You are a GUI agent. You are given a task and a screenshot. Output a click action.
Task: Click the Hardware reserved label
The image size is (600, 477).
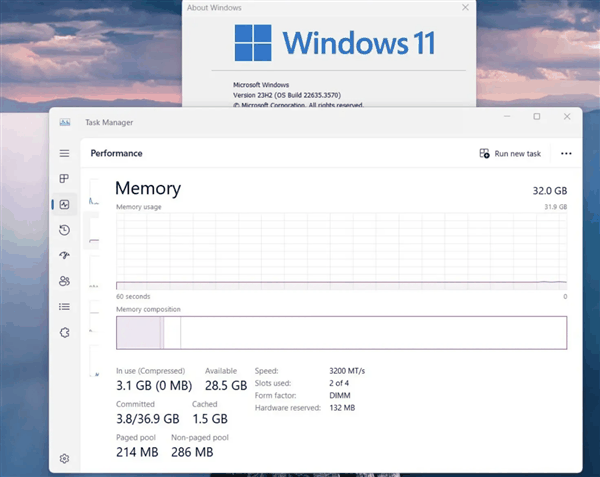[288, 408]
